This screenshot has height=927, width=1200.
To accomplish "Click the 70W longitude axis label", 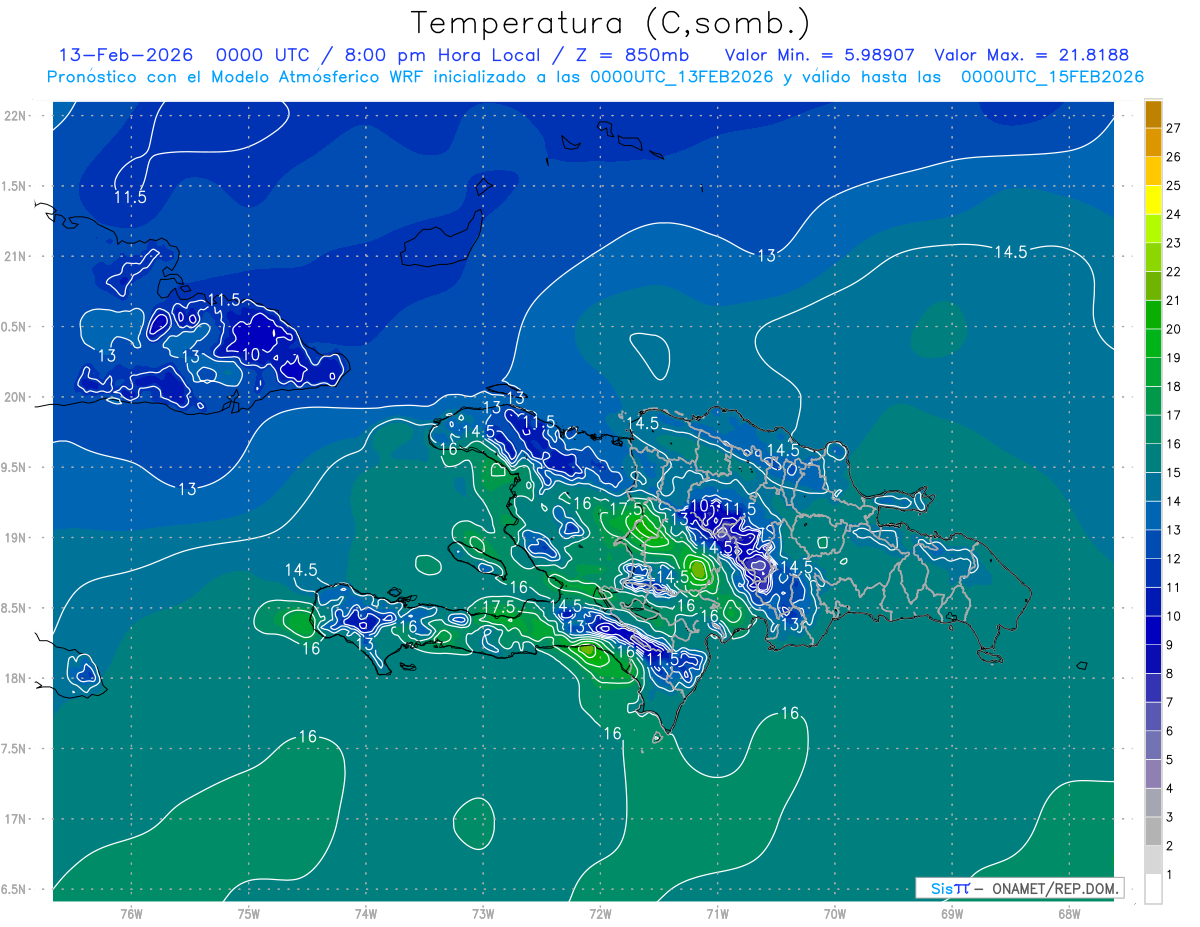I will click(835, 914).
